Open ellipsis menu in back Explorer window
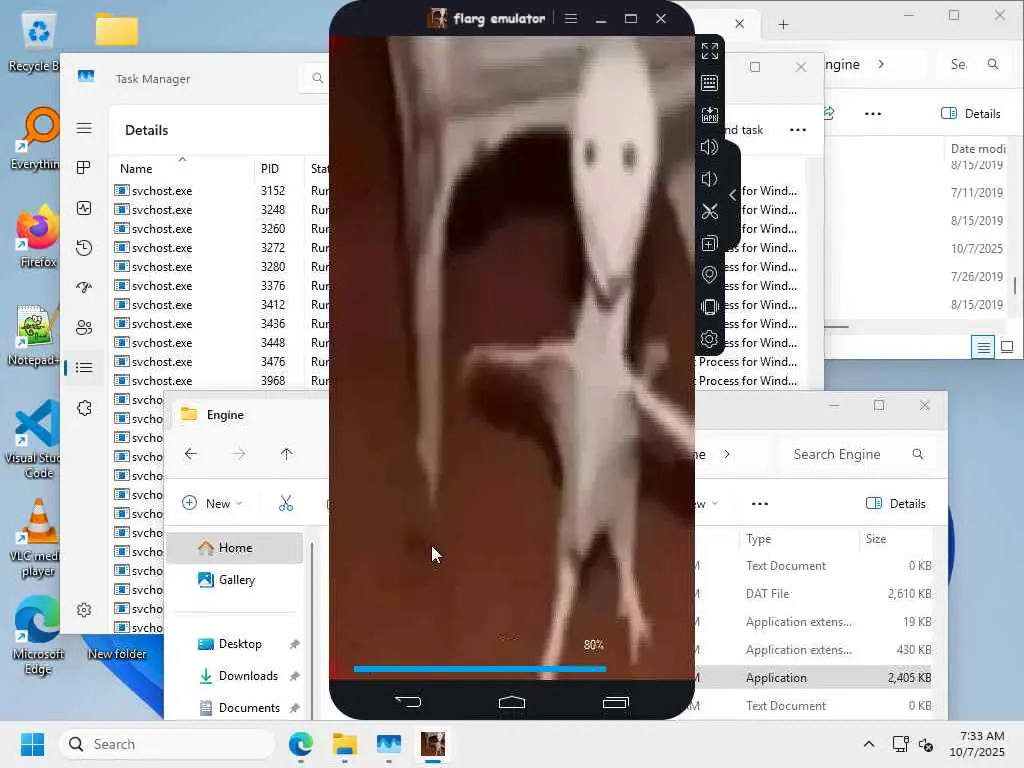This screenshot has width=1024, height=768. pyautogui.click(x=872, y=114)
